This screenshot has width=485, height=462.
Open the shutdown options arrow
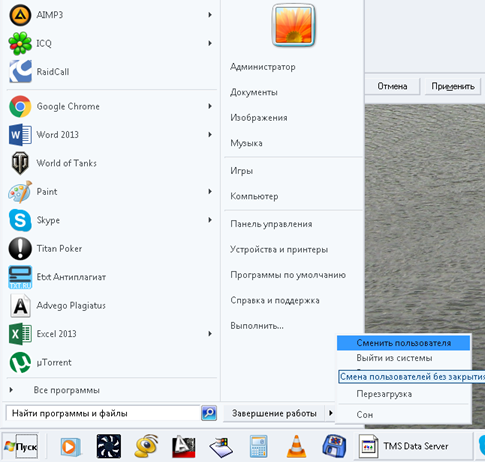pos(330,413)
